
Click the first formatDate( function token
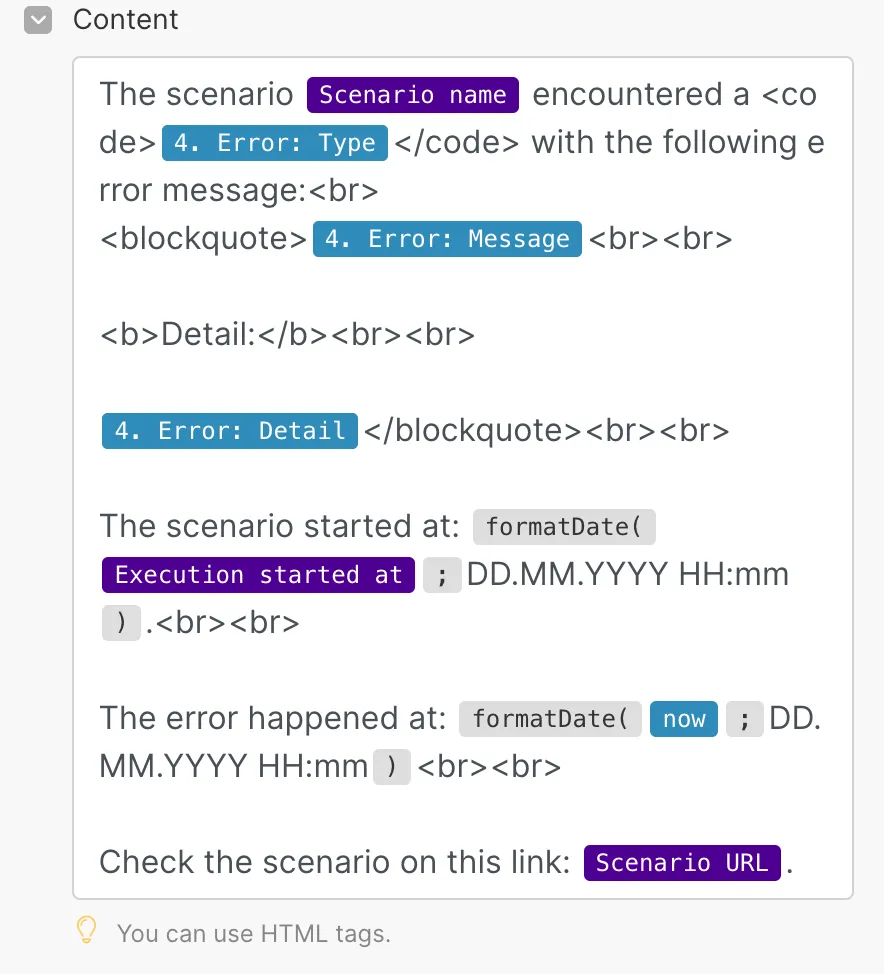point(564,527)
